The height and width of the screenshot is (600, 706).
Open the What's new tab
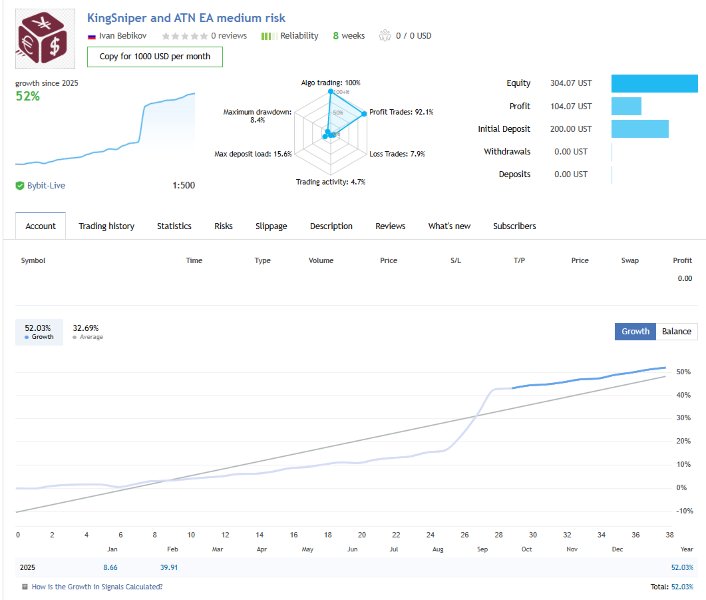(449, 226)
